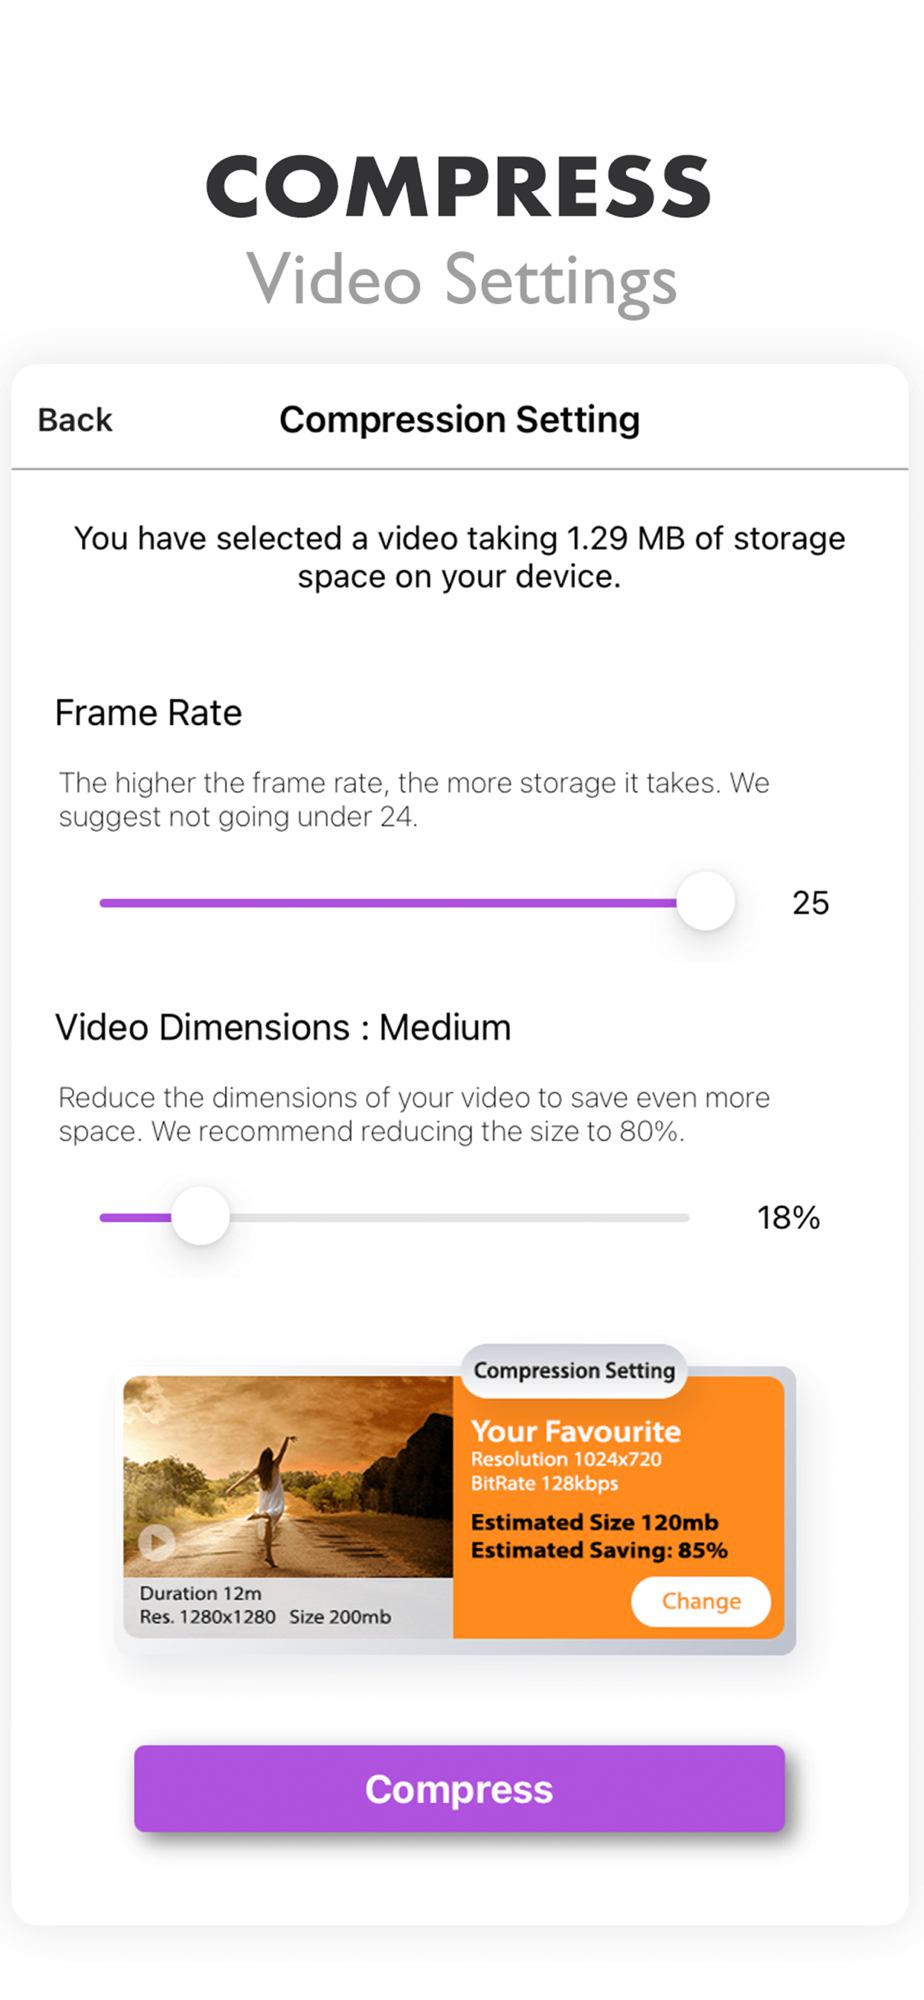
Task: Click Video Dimensions : Medium heading
Action: 283,1028
